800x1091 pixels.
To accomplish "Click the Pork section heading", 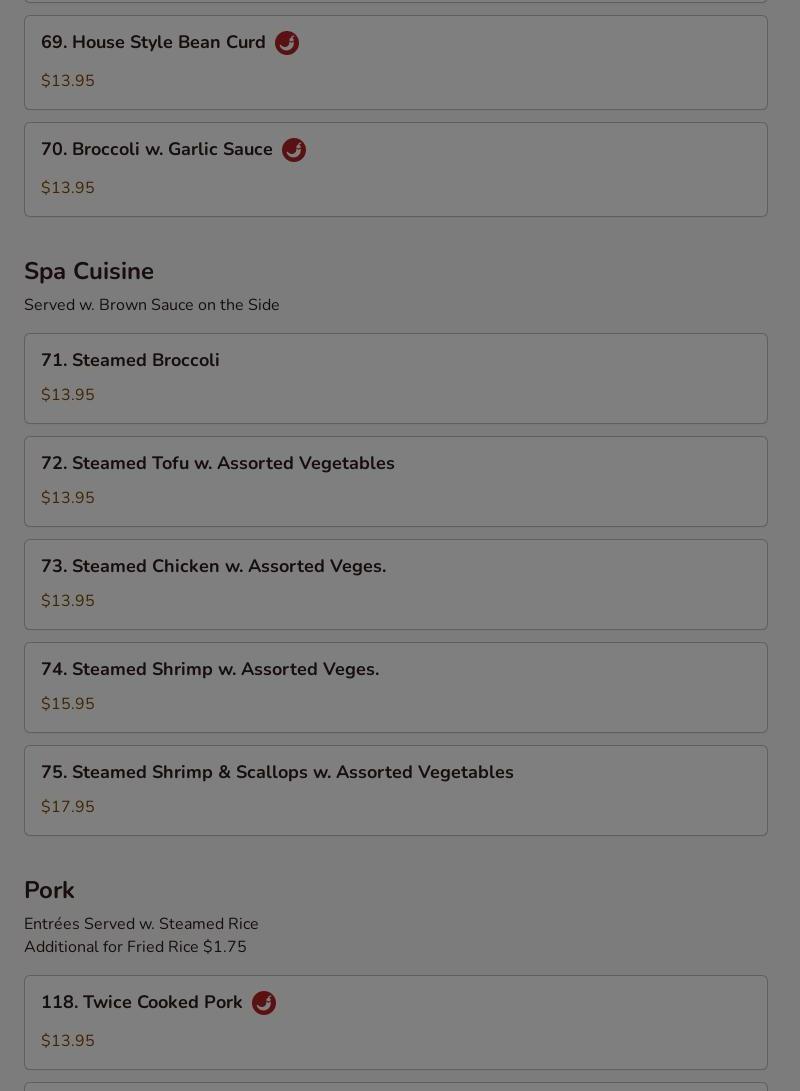I will (x=49, y=890).
